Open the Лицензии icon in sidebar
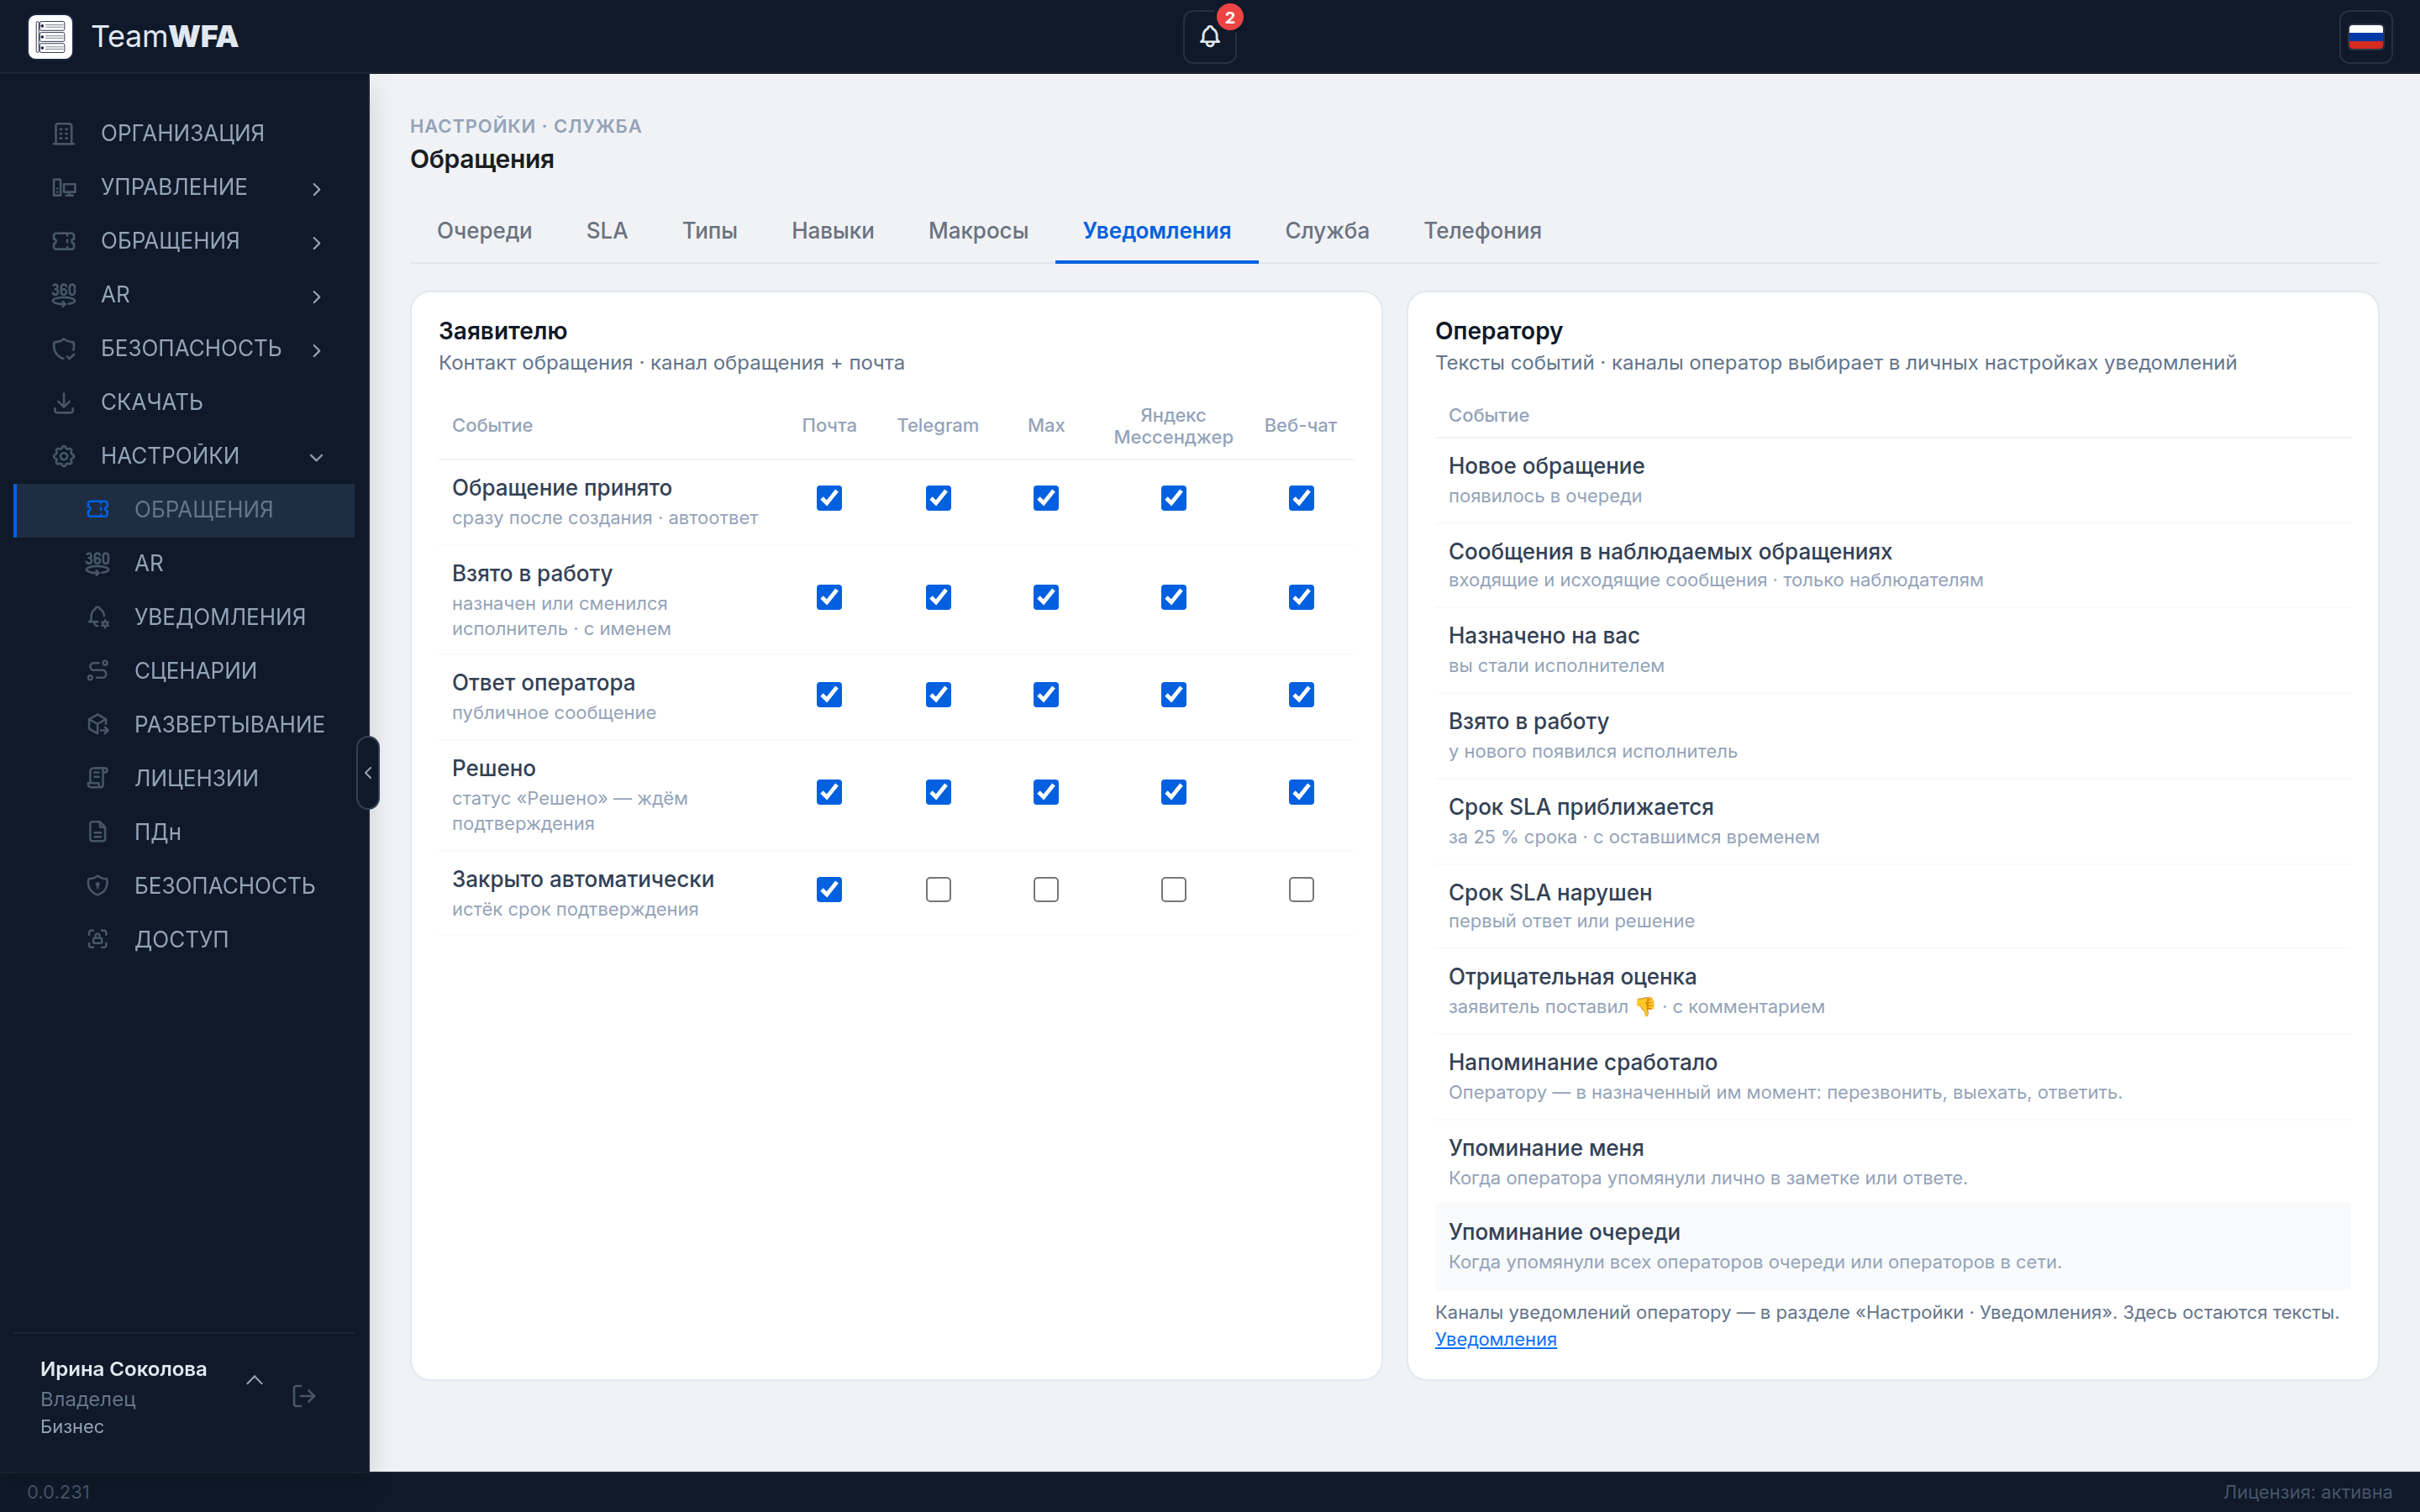Viewport: 2420px width, 1512px height. (98, 778)
